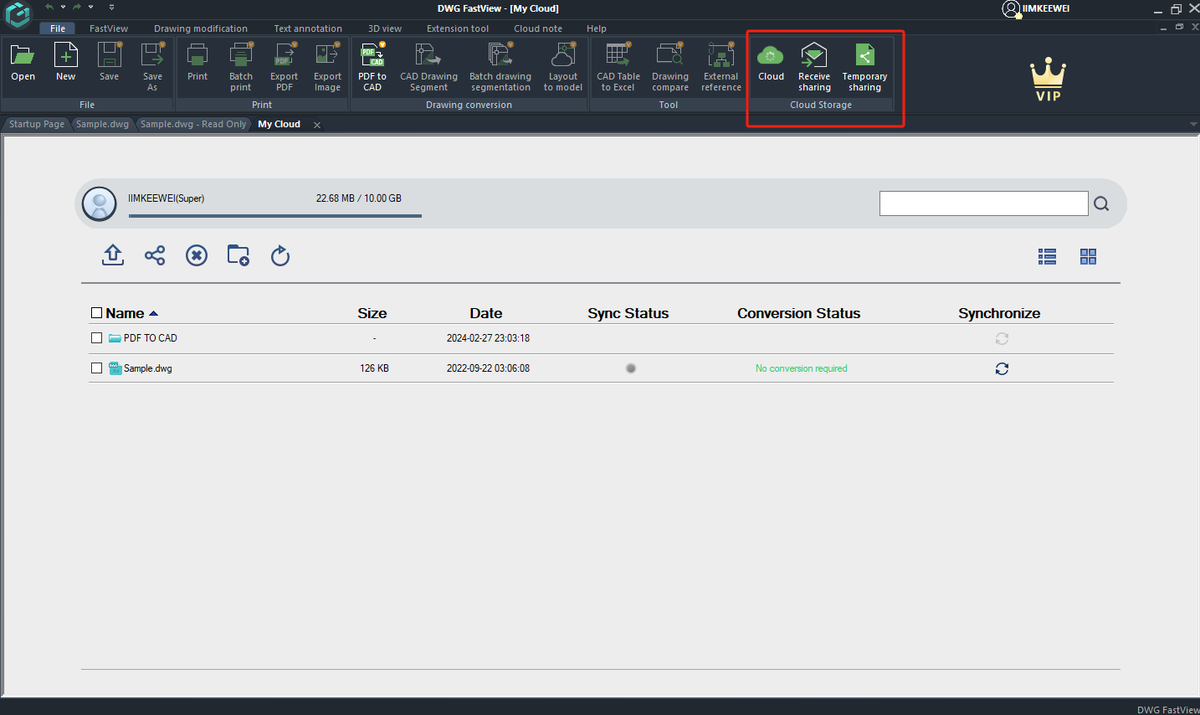
Task: Switch to the Startup Page tab
Action: 37,124
